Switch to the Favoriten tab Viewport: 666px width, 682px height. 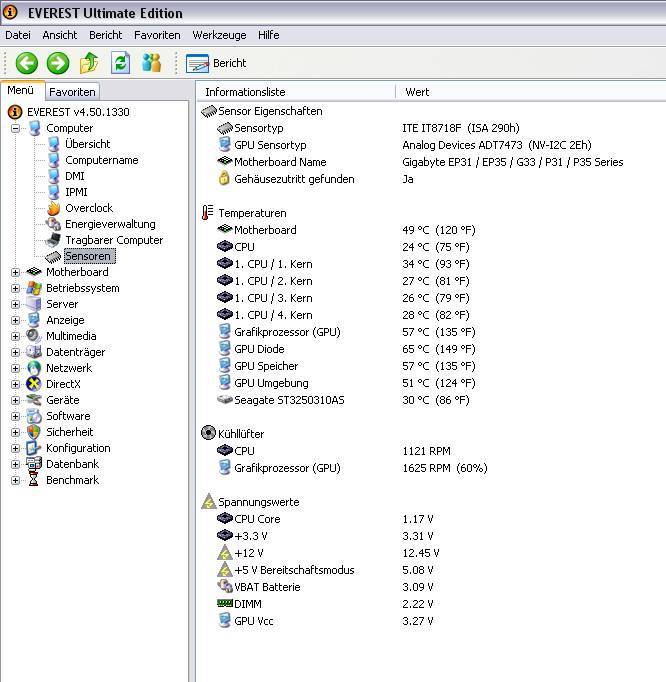click(72, 92)
